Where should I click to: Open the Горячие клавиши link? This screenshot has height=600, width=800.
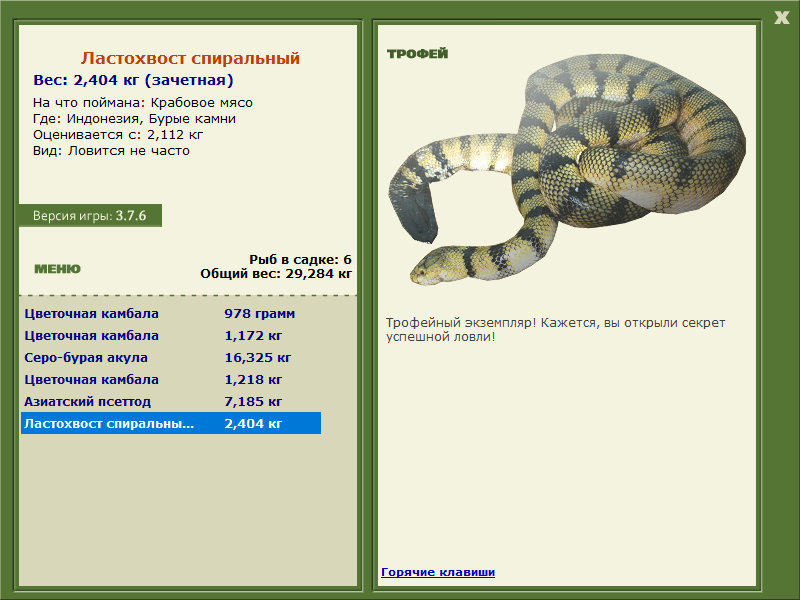click(438, 572)
